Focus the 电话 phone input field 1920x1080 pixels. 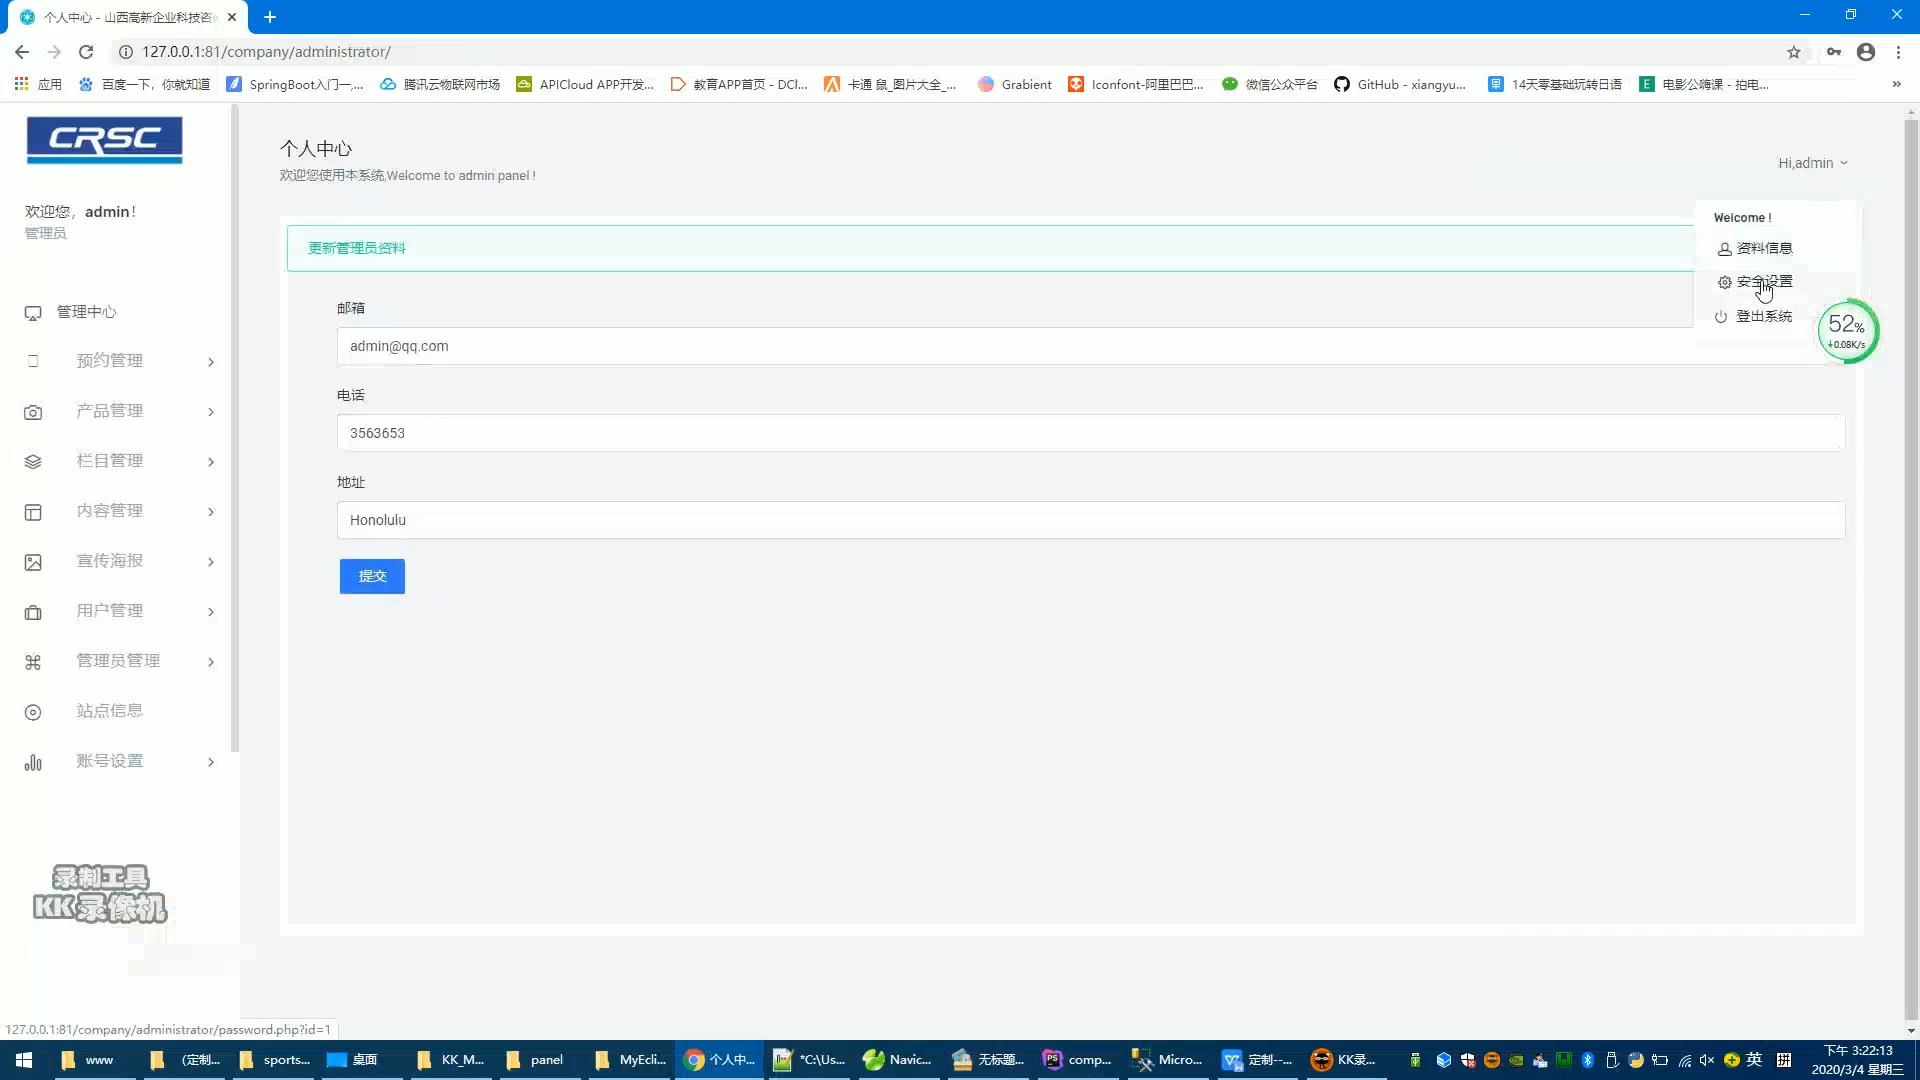(1091, 433)
